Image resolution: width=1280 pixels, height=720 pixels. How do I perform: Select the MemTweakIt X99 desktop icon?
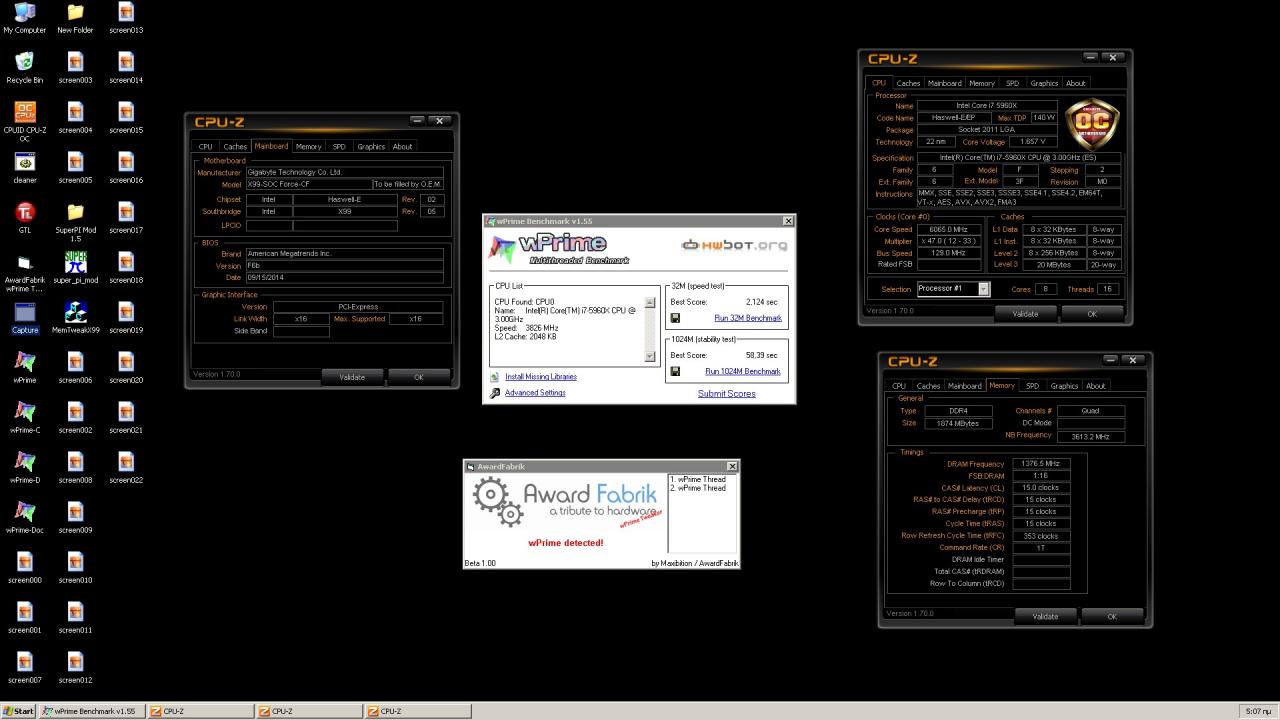tap(75, 312)
